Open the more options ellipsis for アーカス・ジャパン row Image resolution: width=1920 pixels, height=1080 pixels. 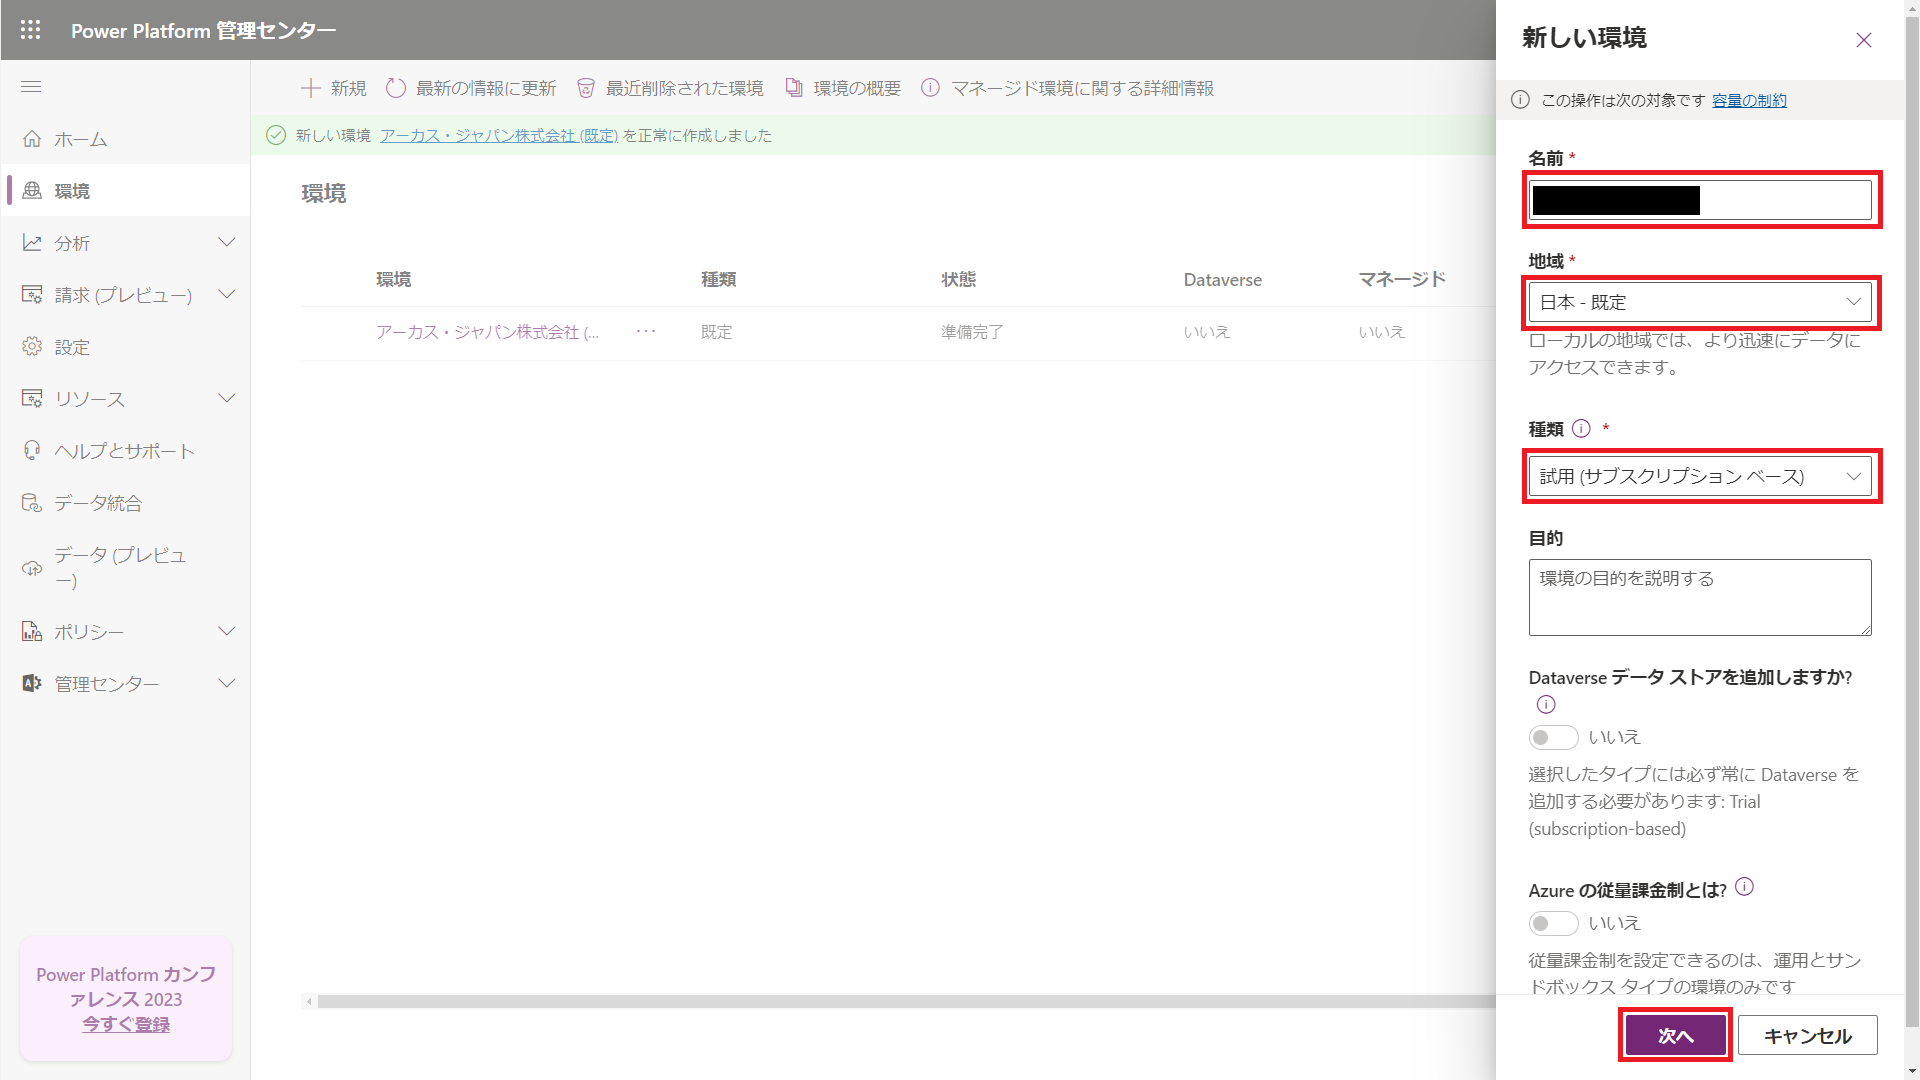point(646,331)
